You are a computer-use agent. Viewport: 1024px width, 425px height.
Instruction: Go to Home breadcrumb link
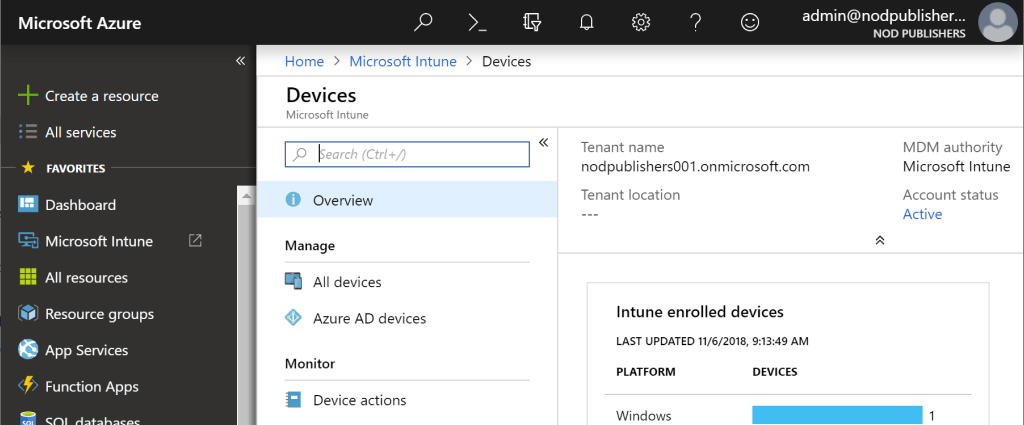(304, 61)
